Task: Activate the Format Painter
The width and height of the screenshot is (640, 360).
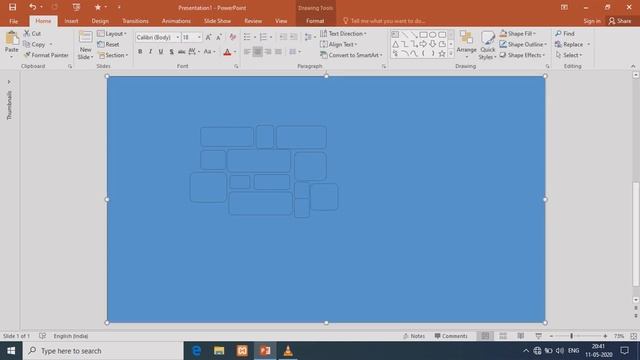Action: coord(46,55)
